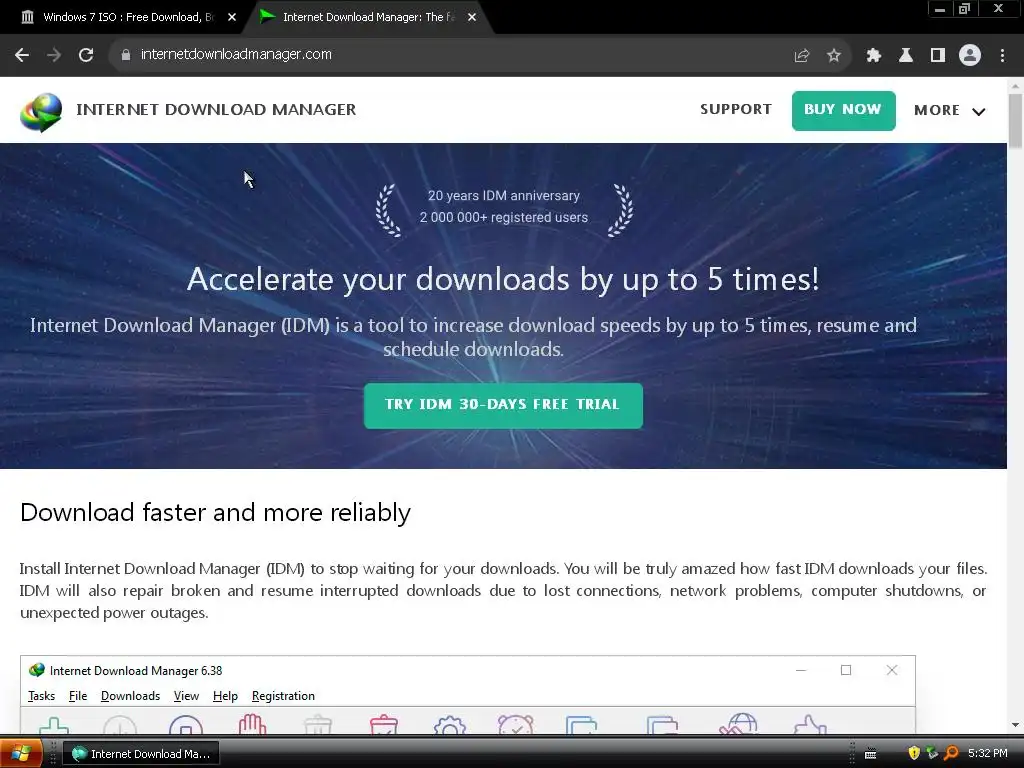Click the browser forward arrow

pos(54,55)
